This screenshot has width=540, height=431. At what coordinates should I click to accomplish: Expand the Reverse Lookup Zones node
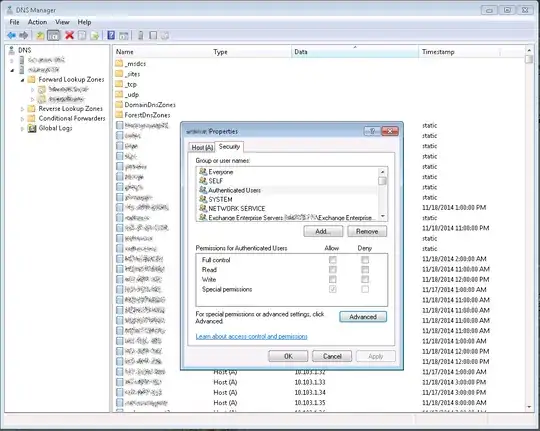coord(23,109)
